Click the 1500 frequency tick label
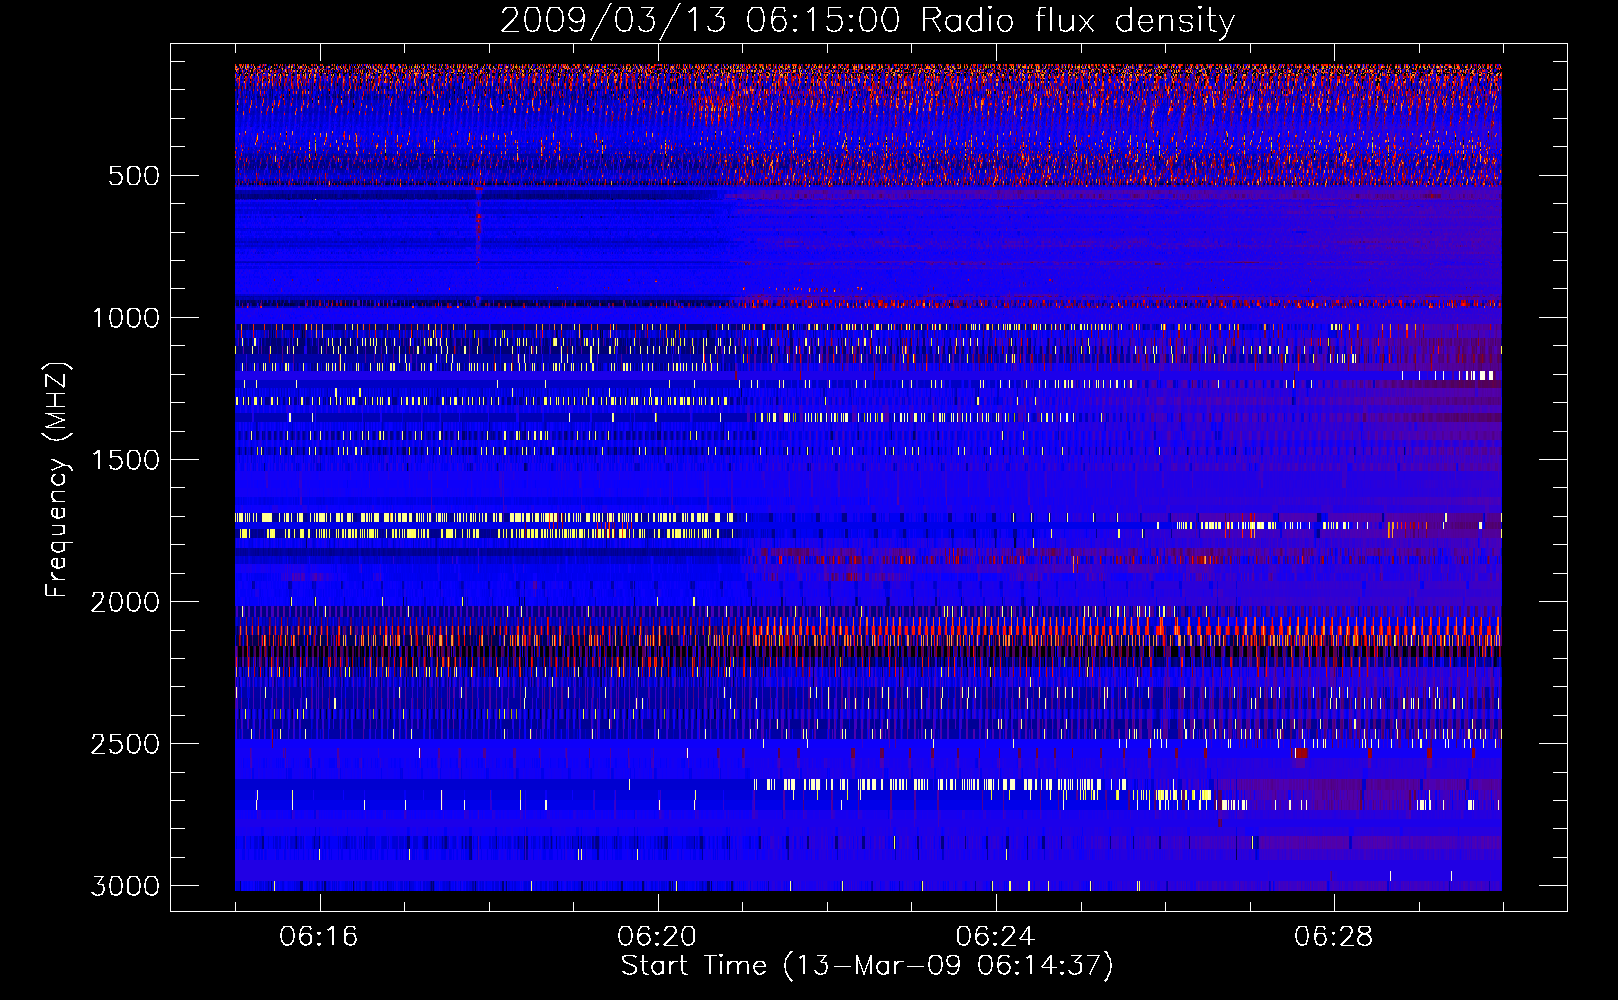The height and width of the screenshot is (1000, 1618). pos(125,460)
